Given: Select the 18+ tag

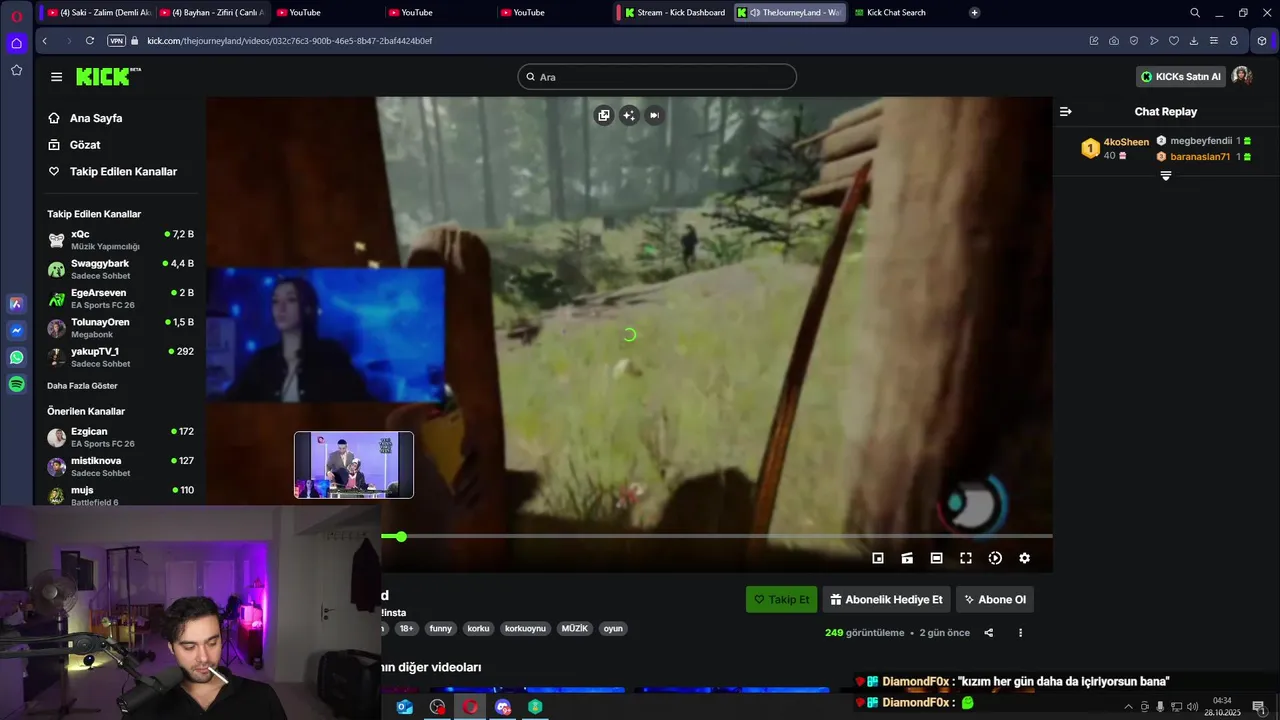Looking at the screenshot, I should [406, 629].
